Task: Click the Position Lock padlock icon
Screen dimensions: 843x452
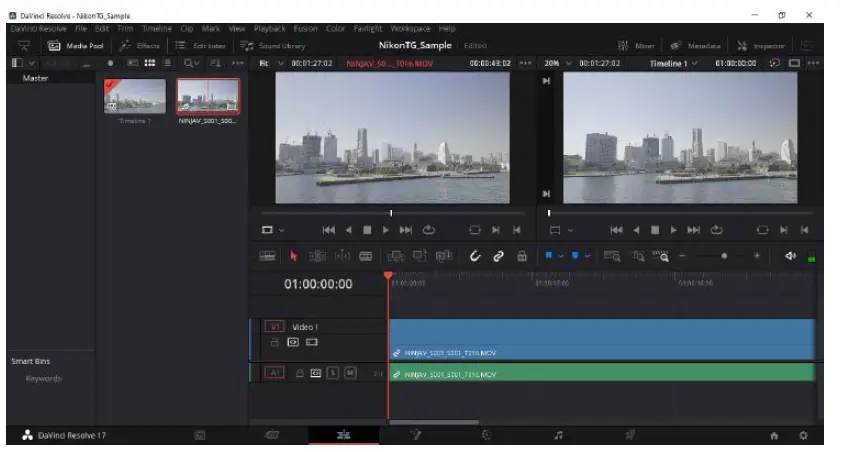Action: click(522, 256)
